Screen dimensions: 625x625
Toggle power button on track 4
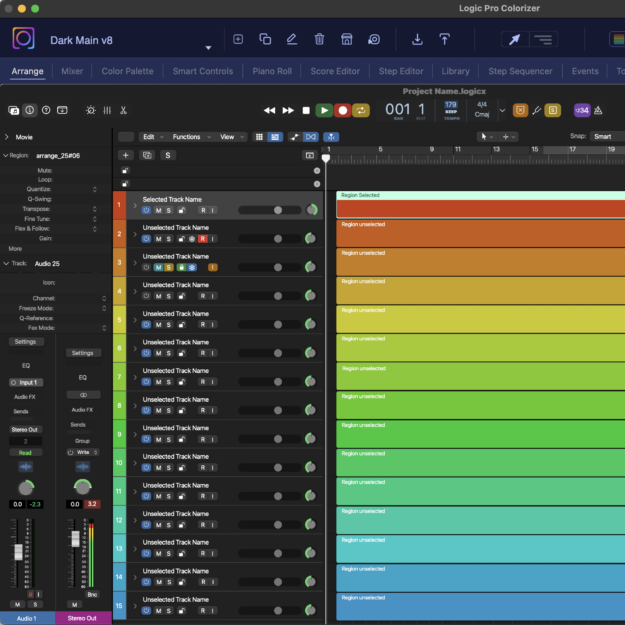(146, 296)
